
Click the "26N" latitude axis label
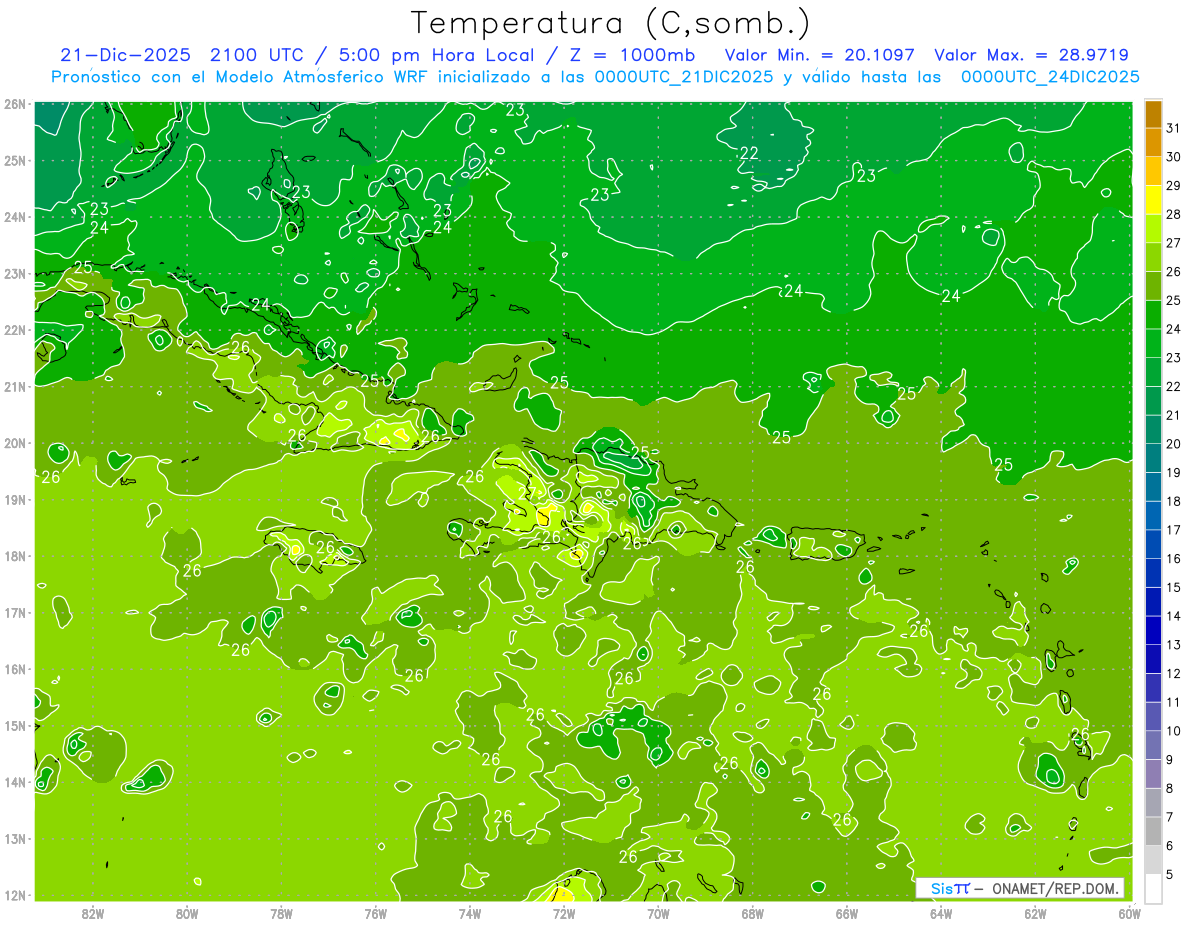coord(14,104)
